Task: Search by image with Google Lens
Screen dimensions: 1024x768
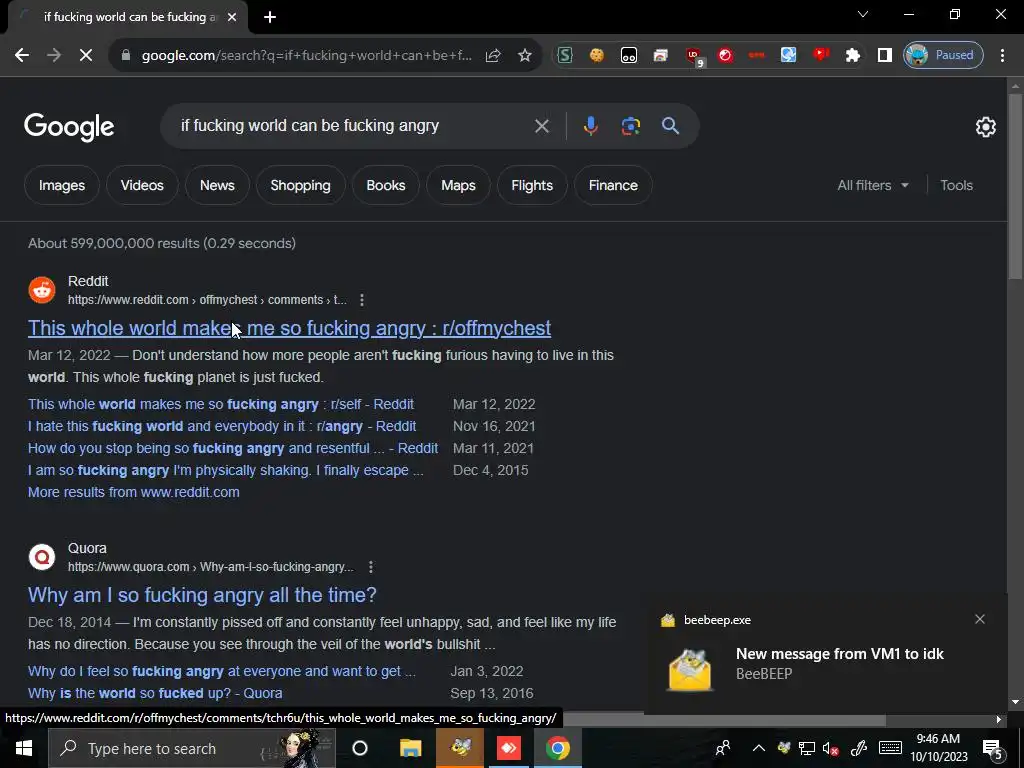Action: (x=630, y=126)
